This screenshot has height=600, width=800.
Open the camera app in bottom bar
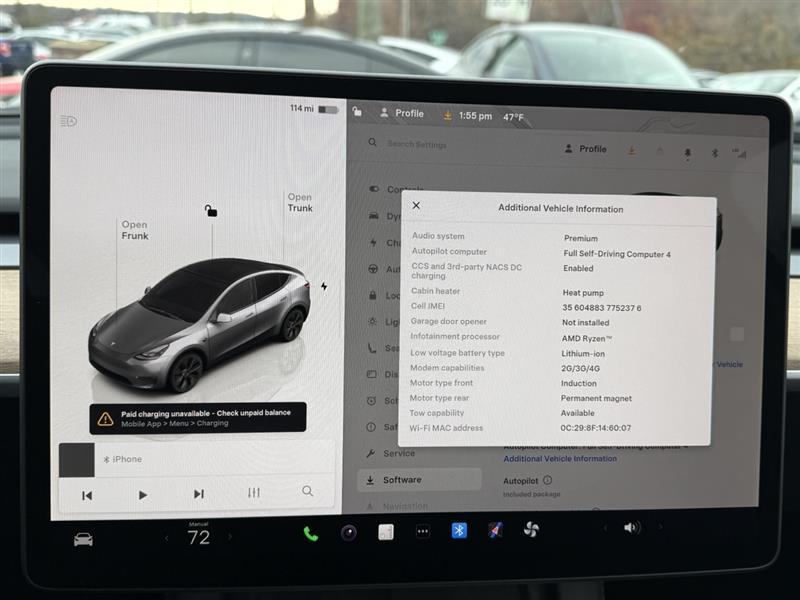pyautogui.click(x=348, y=532)
